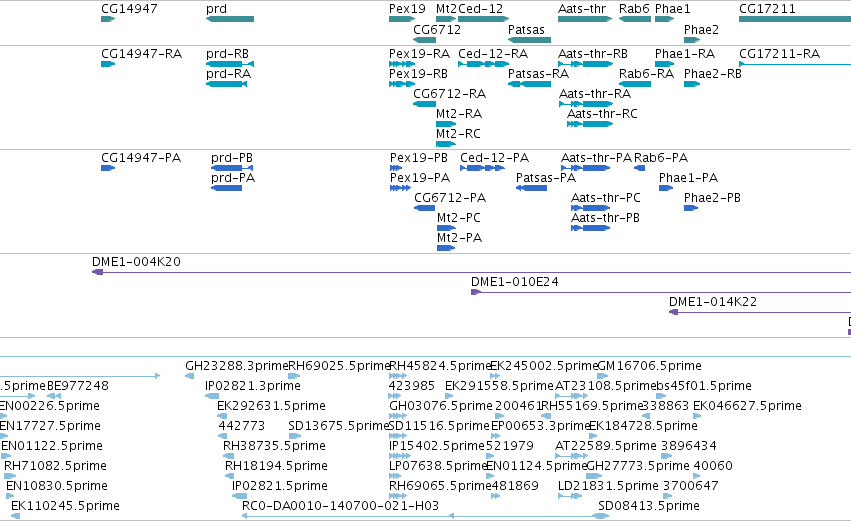Click the prd-RA transcript label
The image size is (851, 521).
(228, 74)
